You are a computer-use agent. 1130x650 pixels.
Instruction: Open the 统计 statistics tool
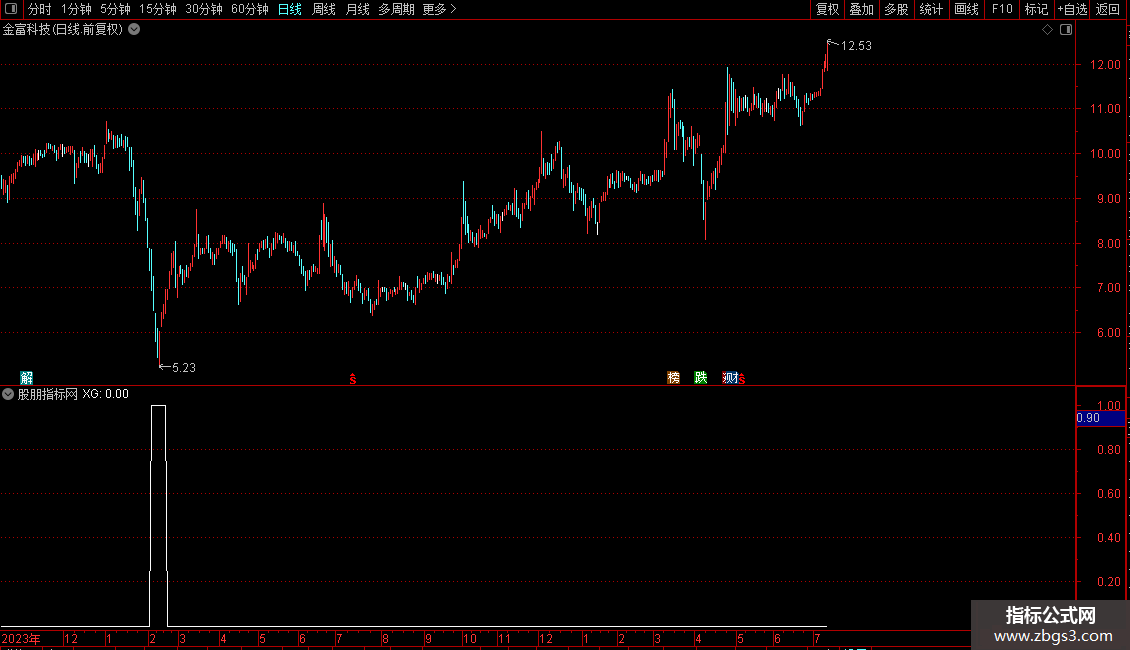point(931,9)
